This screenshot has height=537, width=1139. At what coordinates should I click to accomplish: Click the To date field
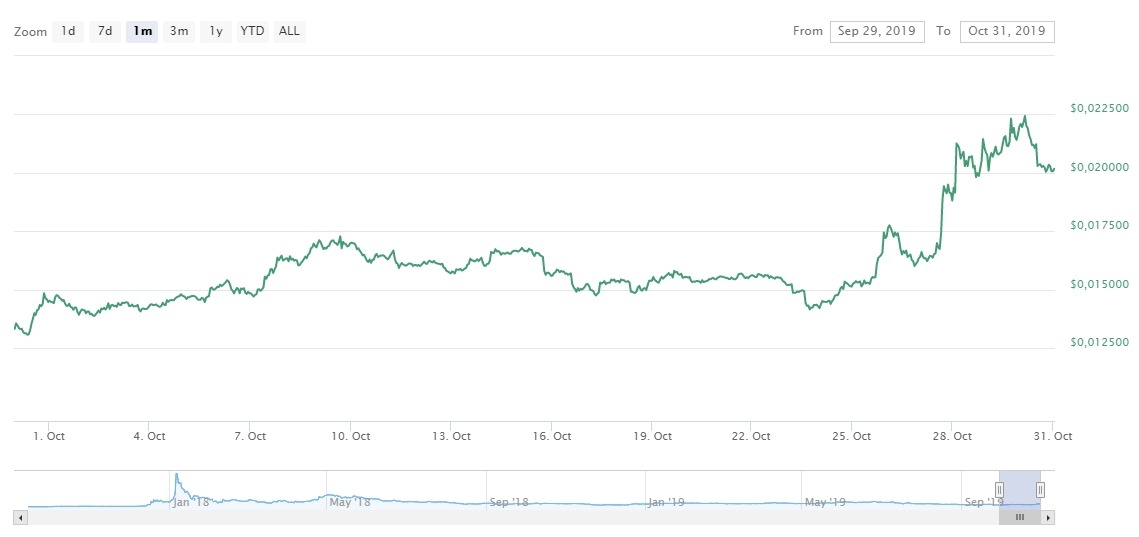[1007, 31]
